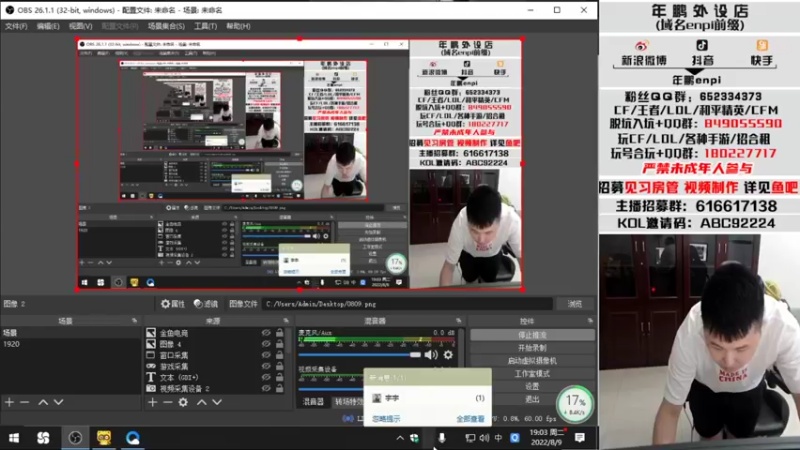
Task: Open the yellow mascot app in taskbar
Action: click(x=104, y=438)
